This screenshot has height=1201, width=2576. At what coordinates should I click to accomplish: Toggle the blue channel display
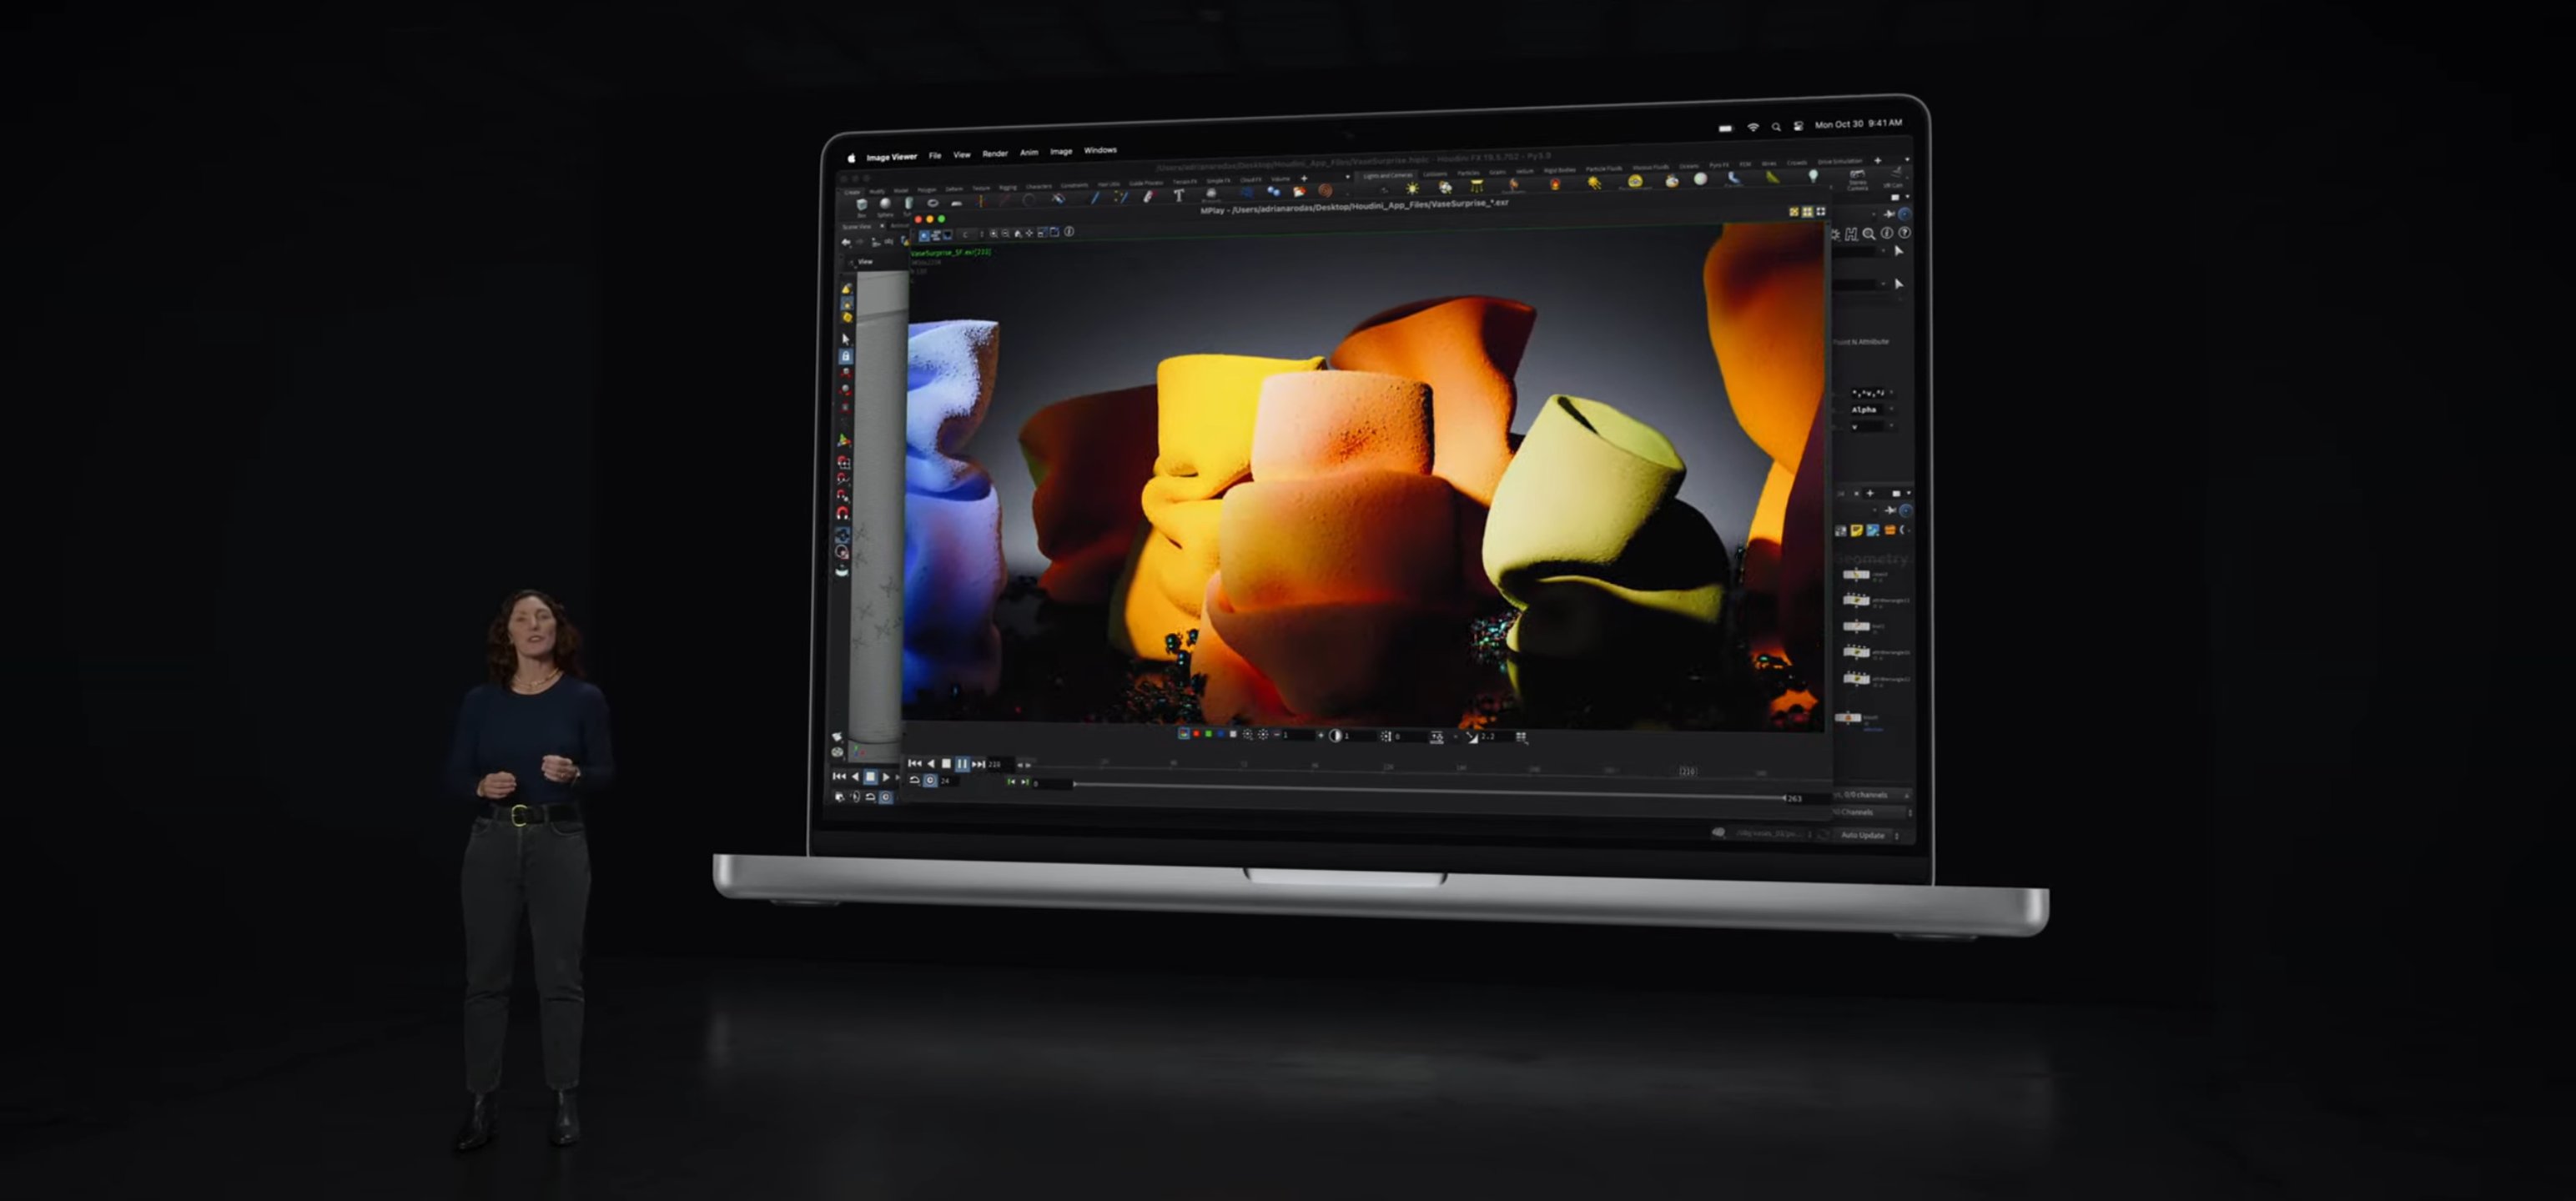(x=1220, y=735)
